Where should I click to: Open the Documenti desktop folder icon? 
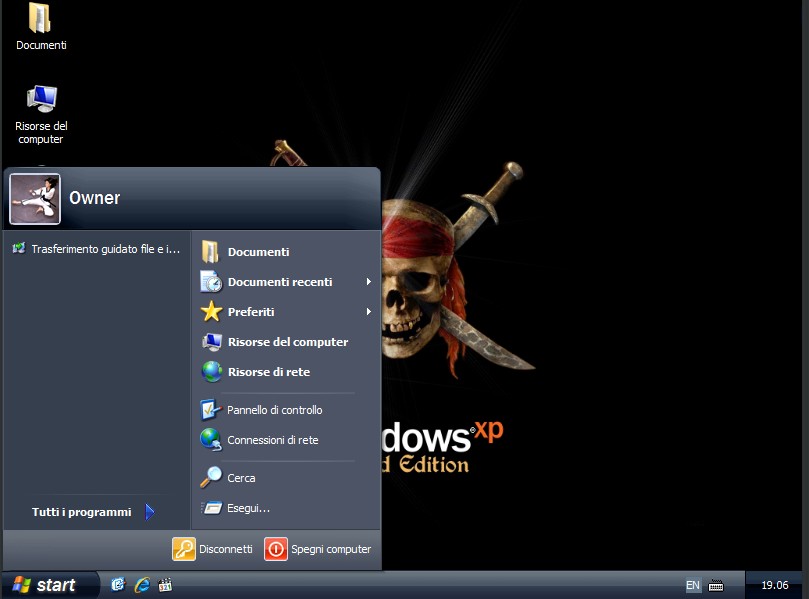point(41,27)
